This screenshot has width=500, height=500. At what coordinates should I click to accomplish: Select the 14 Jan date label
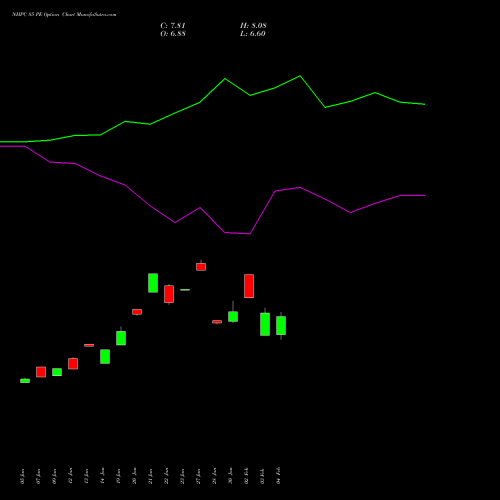click(102, 476)
